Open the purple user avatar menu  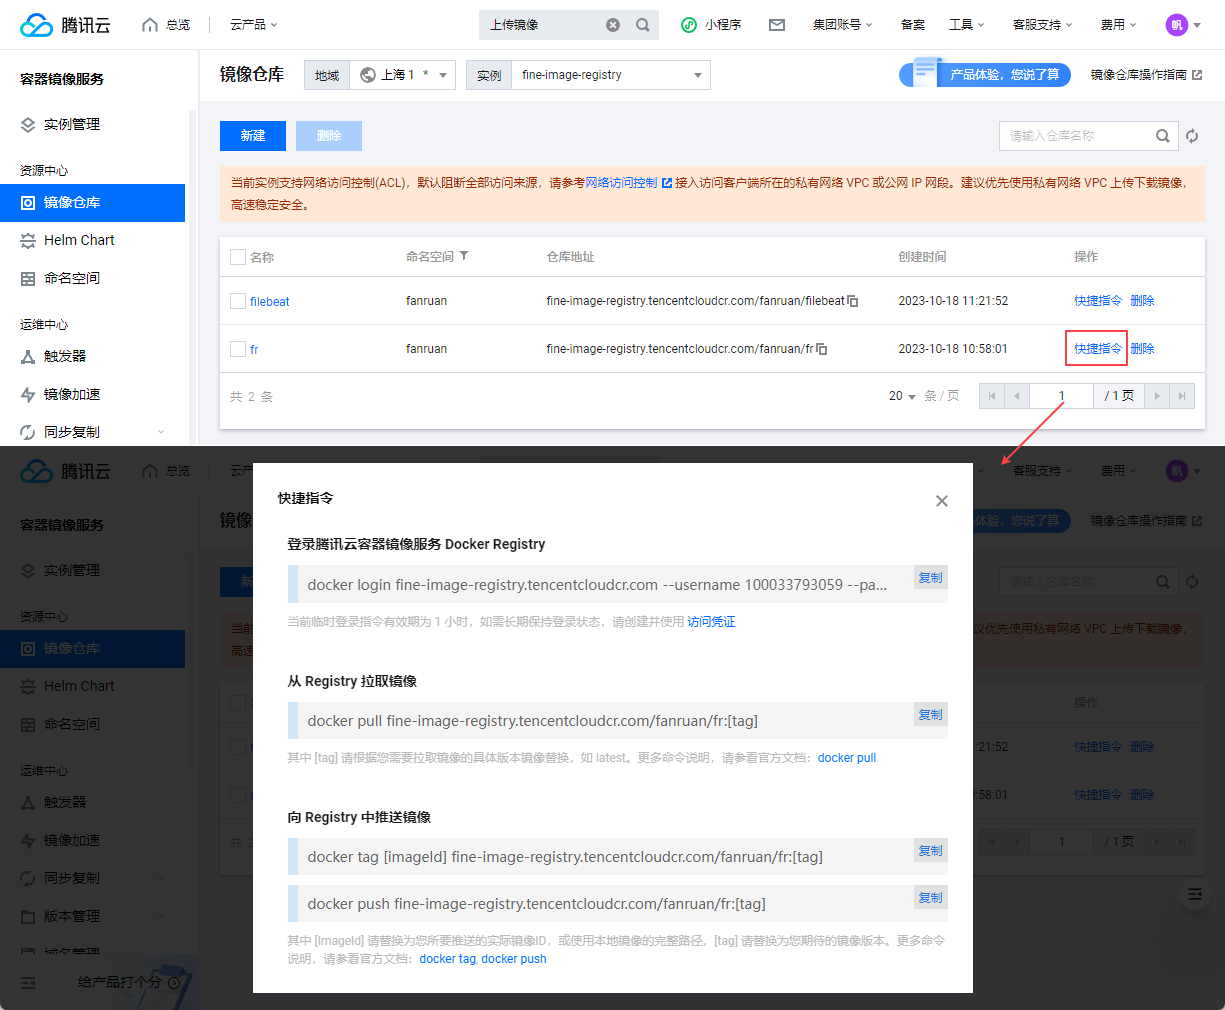pos(1183,25)
